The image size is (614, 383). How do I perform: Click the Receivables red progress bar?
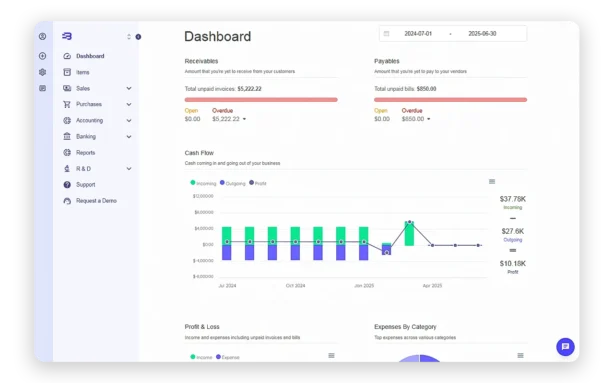coord(261,99)
